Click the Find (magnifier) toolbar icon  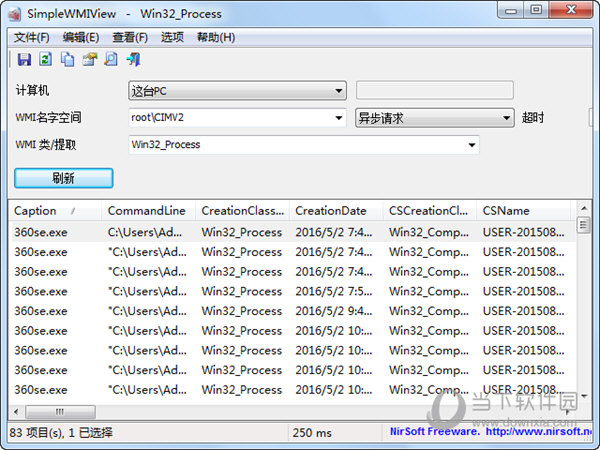111,59
